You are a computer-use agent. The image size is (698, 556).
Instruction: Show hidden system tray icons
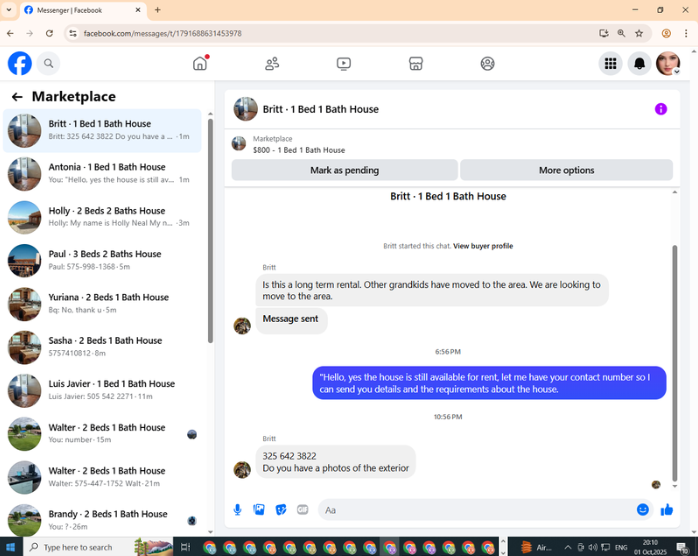click(x=568, y=548)
